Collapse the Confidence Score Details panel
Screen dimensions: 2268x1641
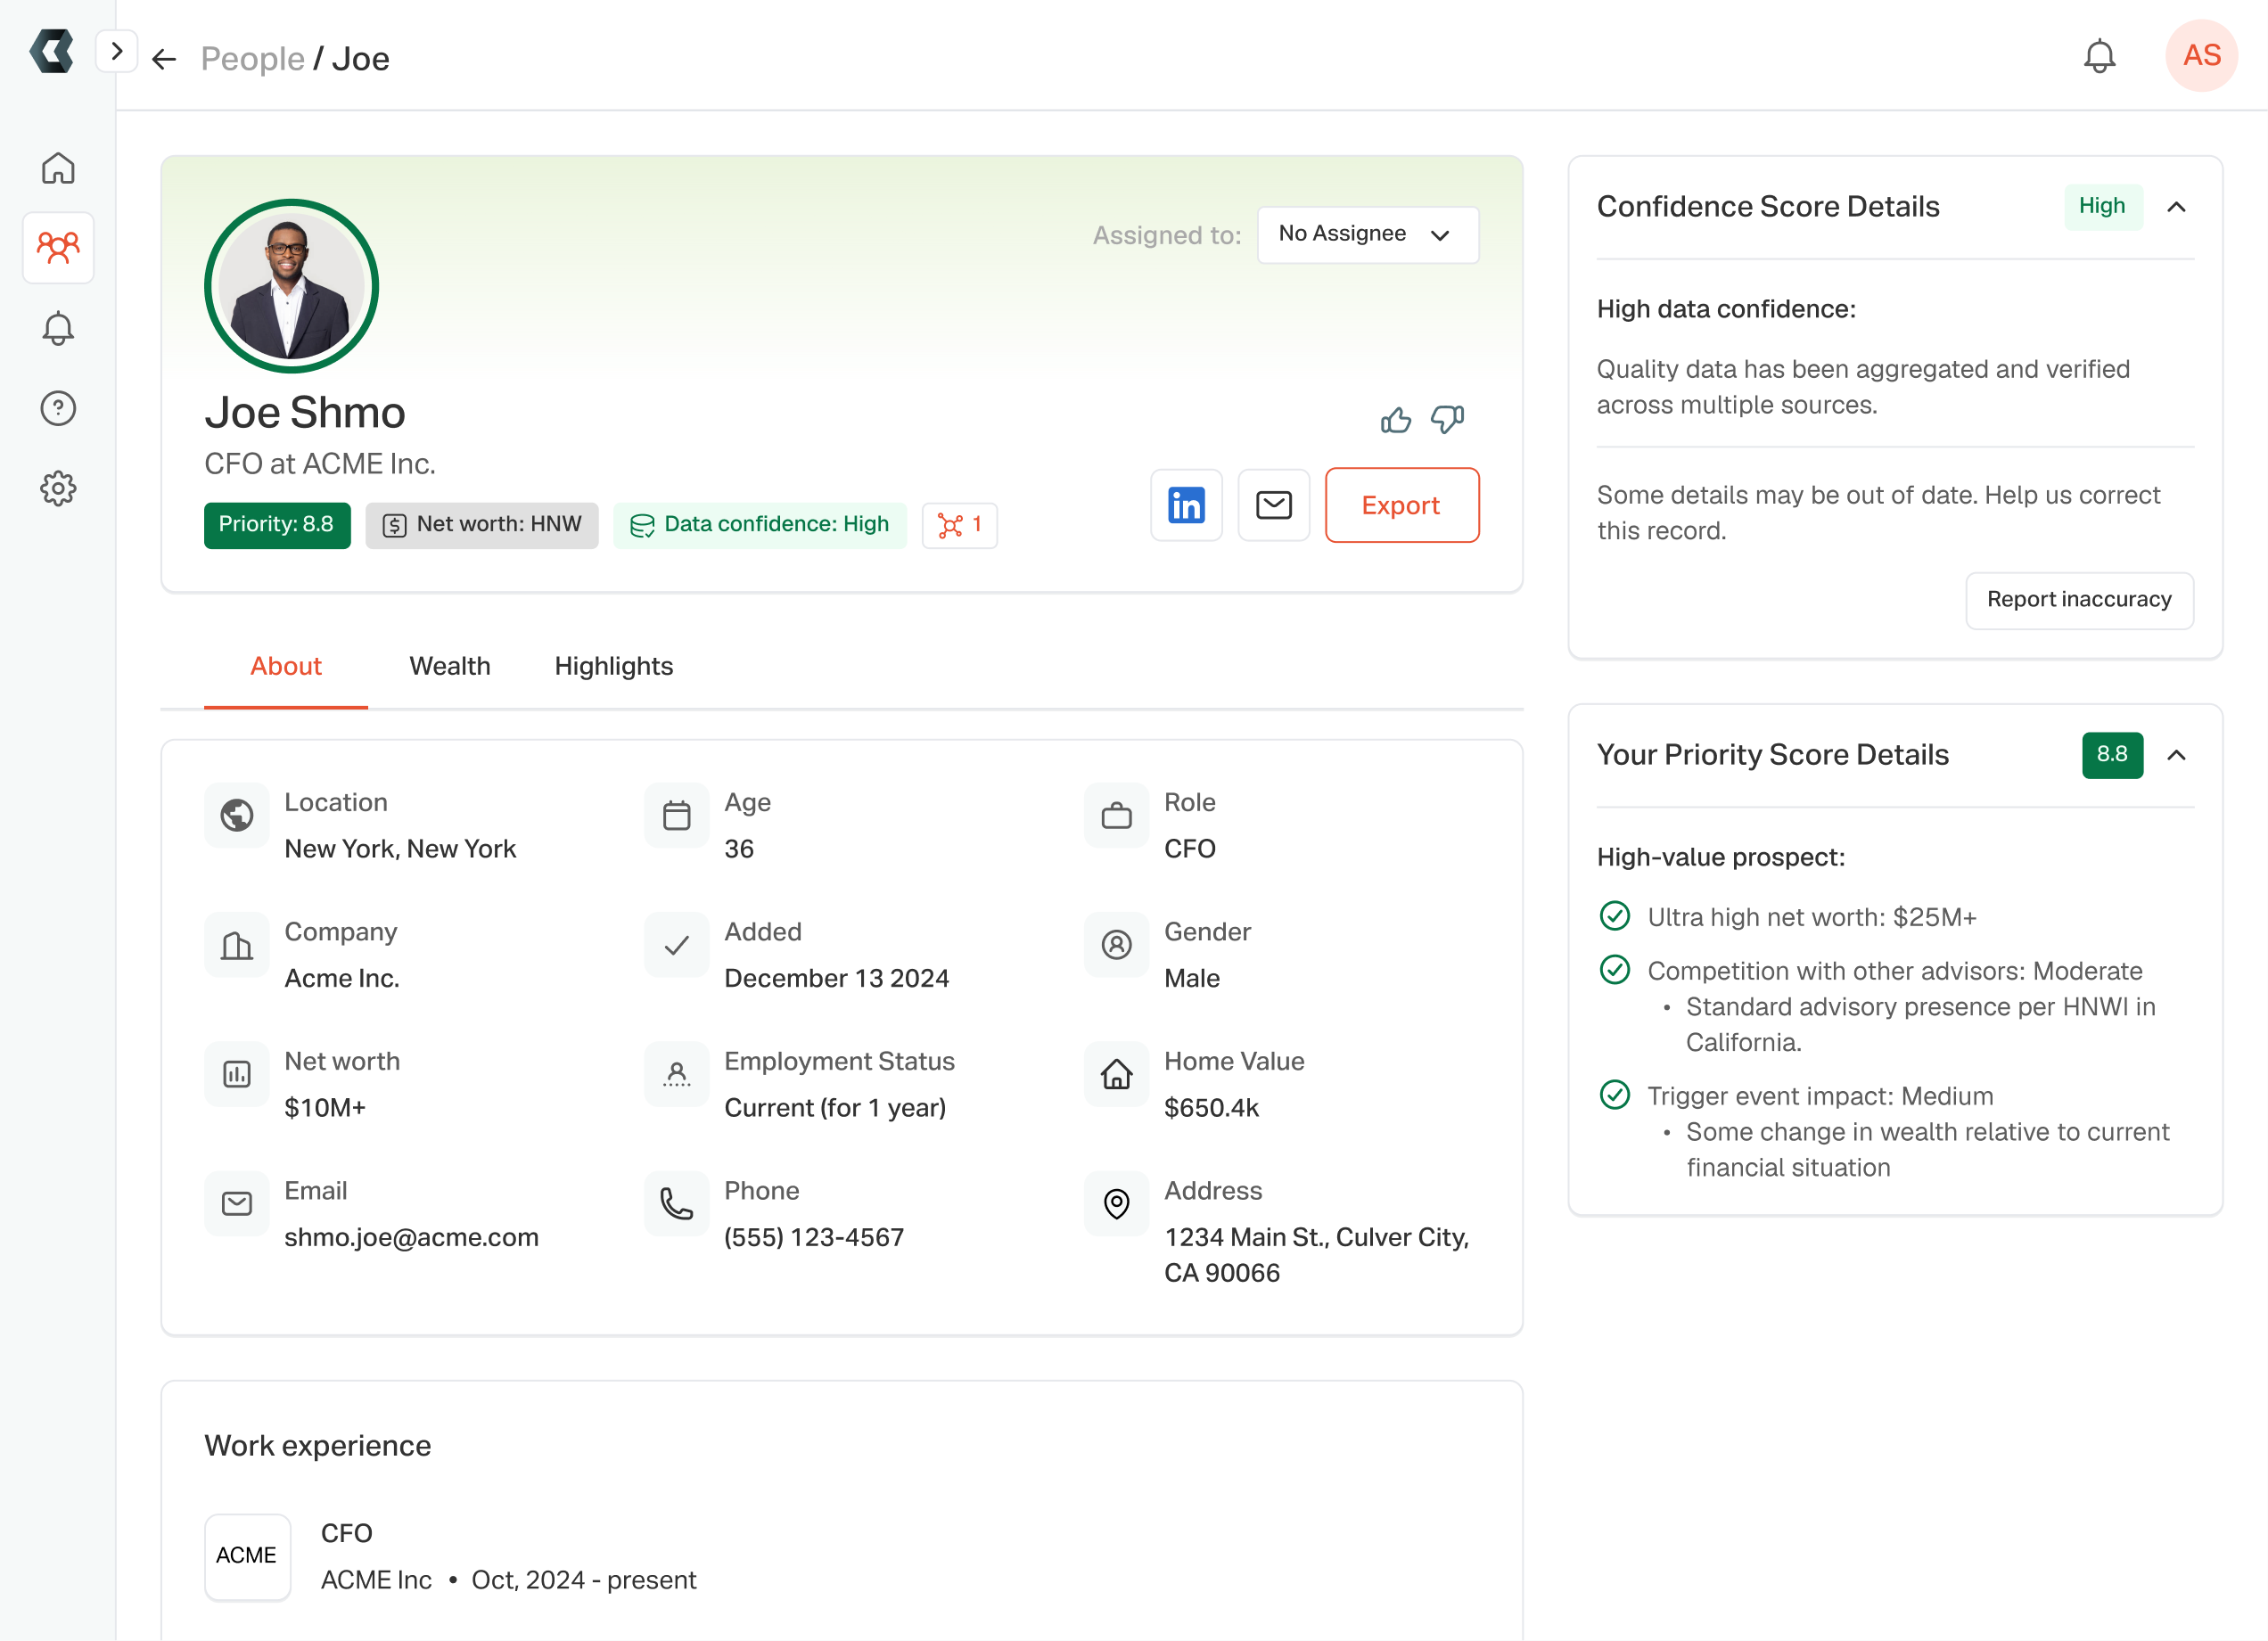(2176, 207)
